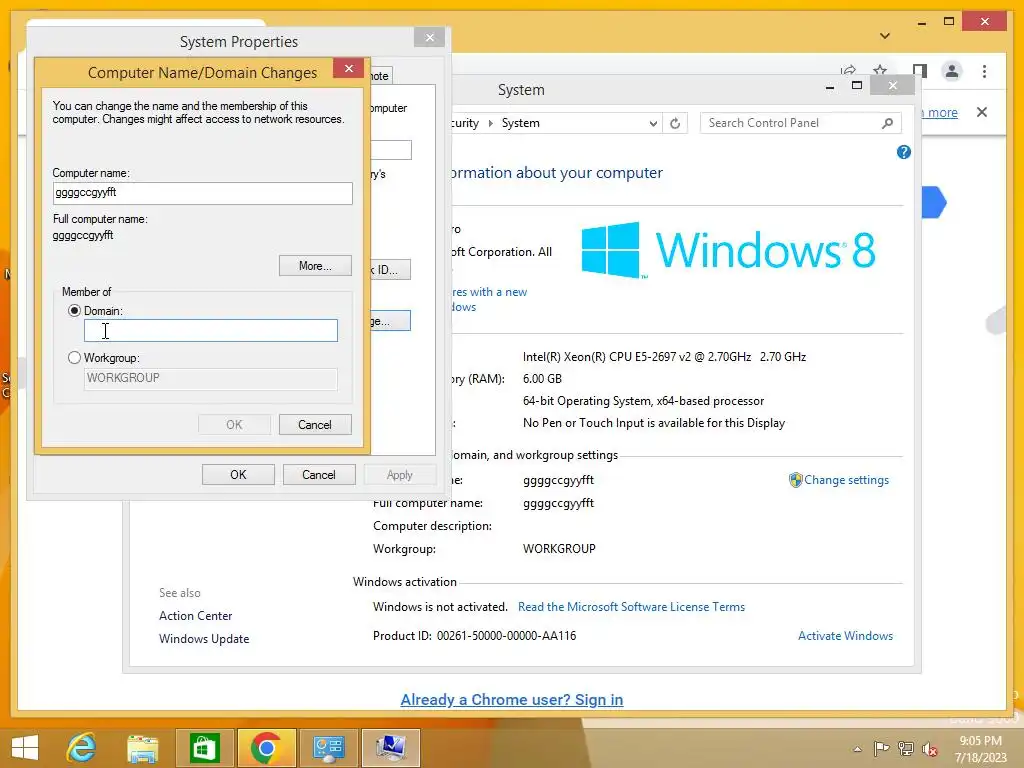Click the more link in Chrome info bar

(x=942, y=112)
